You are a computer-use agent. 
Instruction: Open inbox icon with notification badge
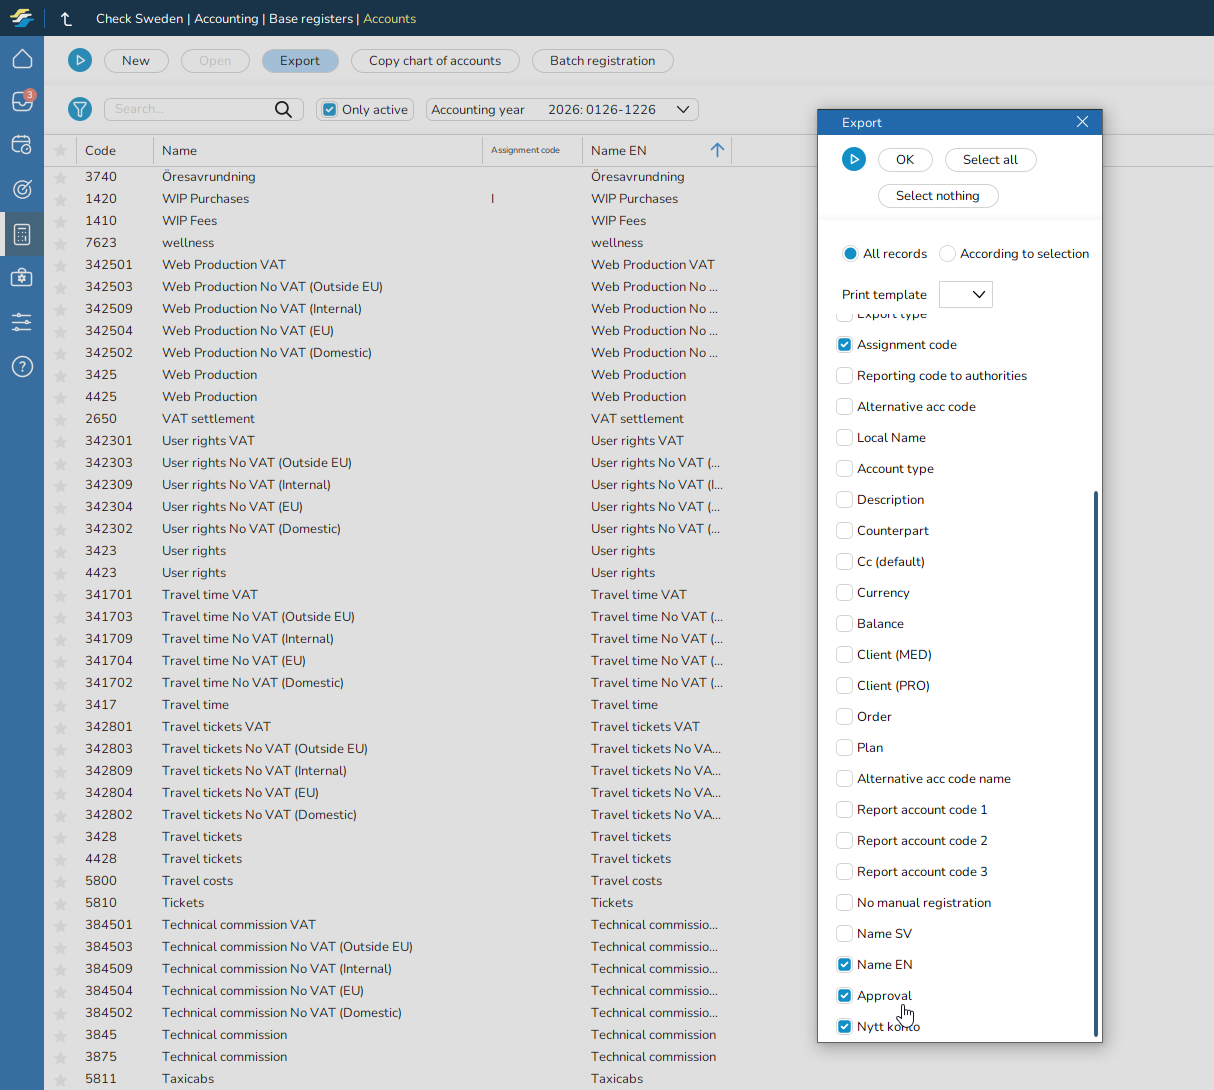pyautogui.click(x=22, y=102)
